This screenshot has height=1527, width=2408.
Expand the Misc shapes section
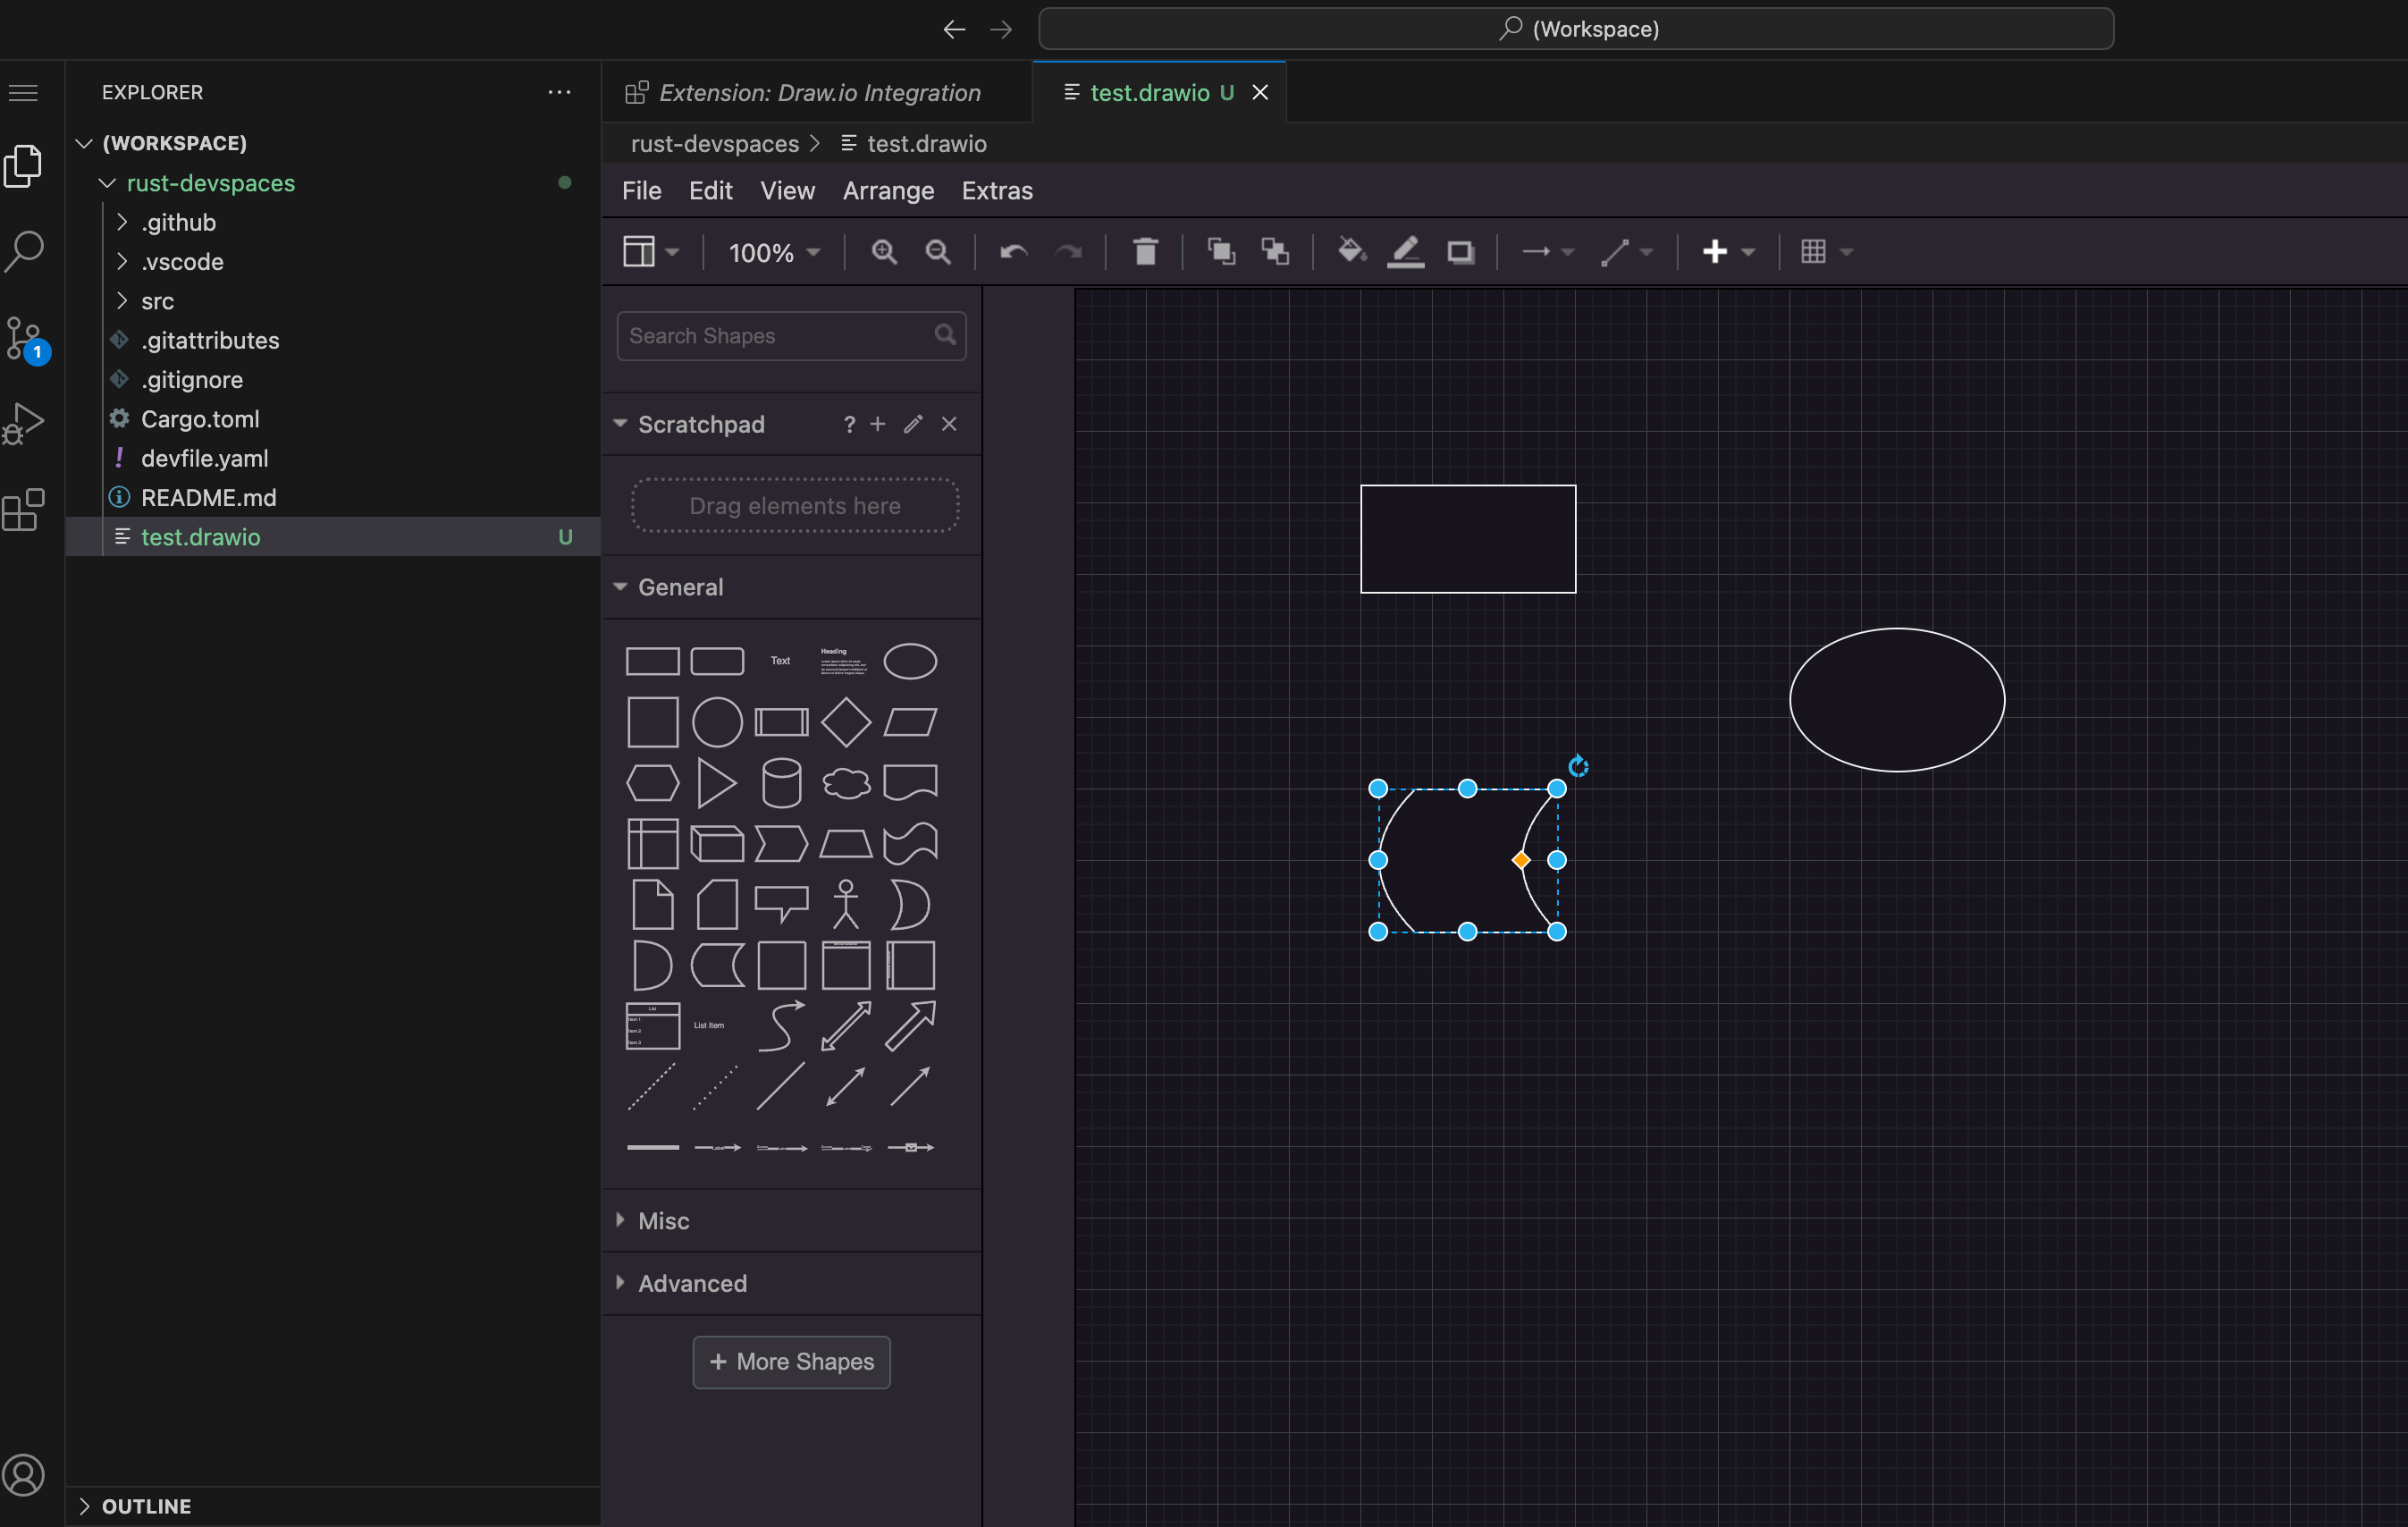792,1220
